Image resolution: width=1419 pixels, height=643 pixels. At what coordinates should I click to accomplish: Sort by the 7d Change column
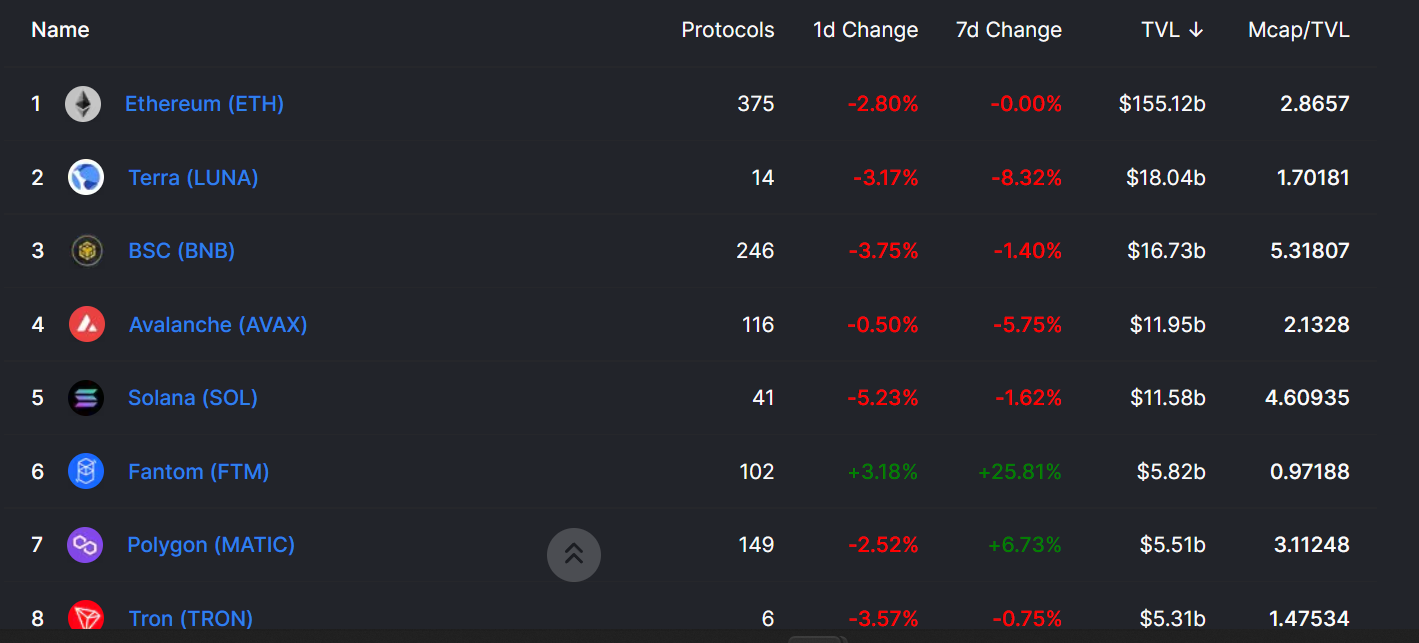(1008, 30)
